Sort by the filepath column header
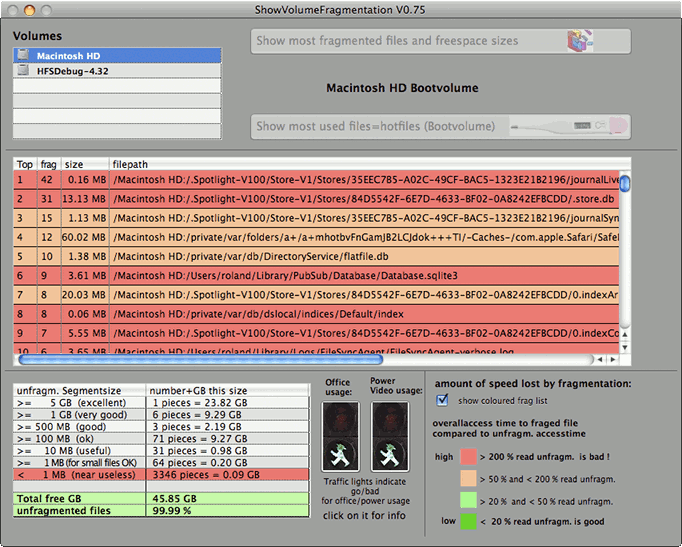Image resolution: width=682 pixels, height=547 pixels. (x=370, y=164)
